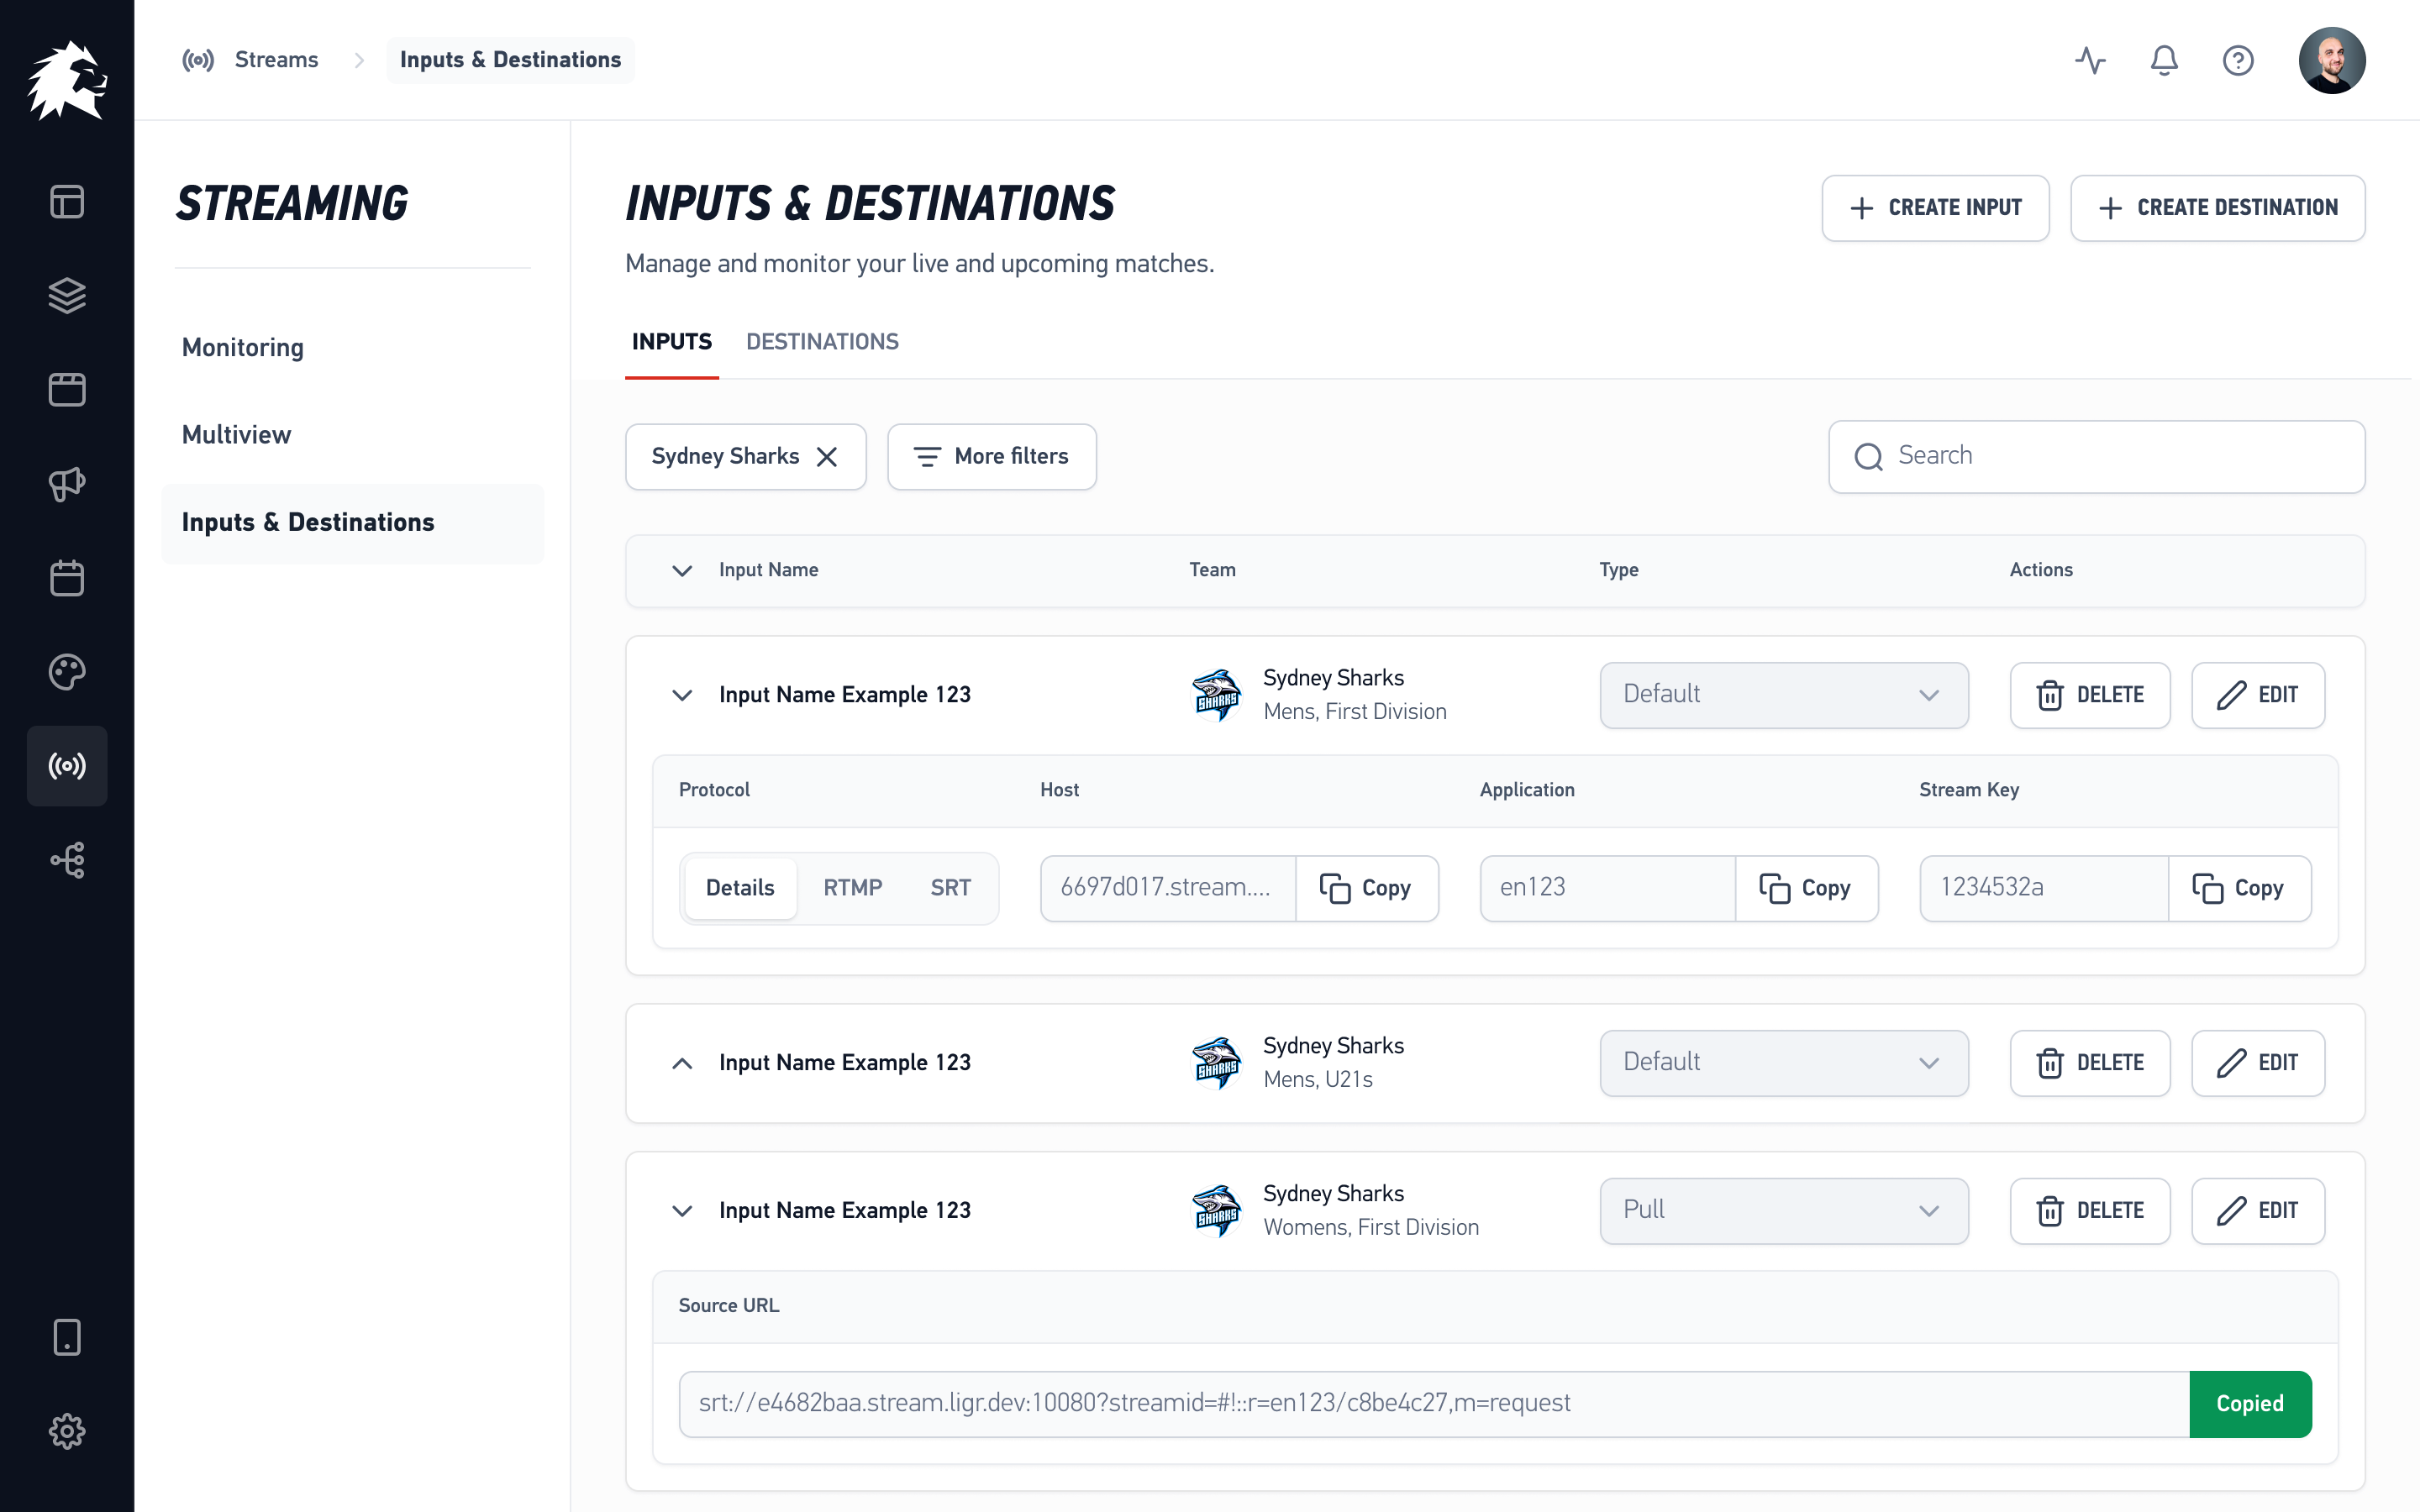Select the streaming broadcast icon in the sidebar
This screenshot has width=2420, height=1512.
tap(67, 766)
